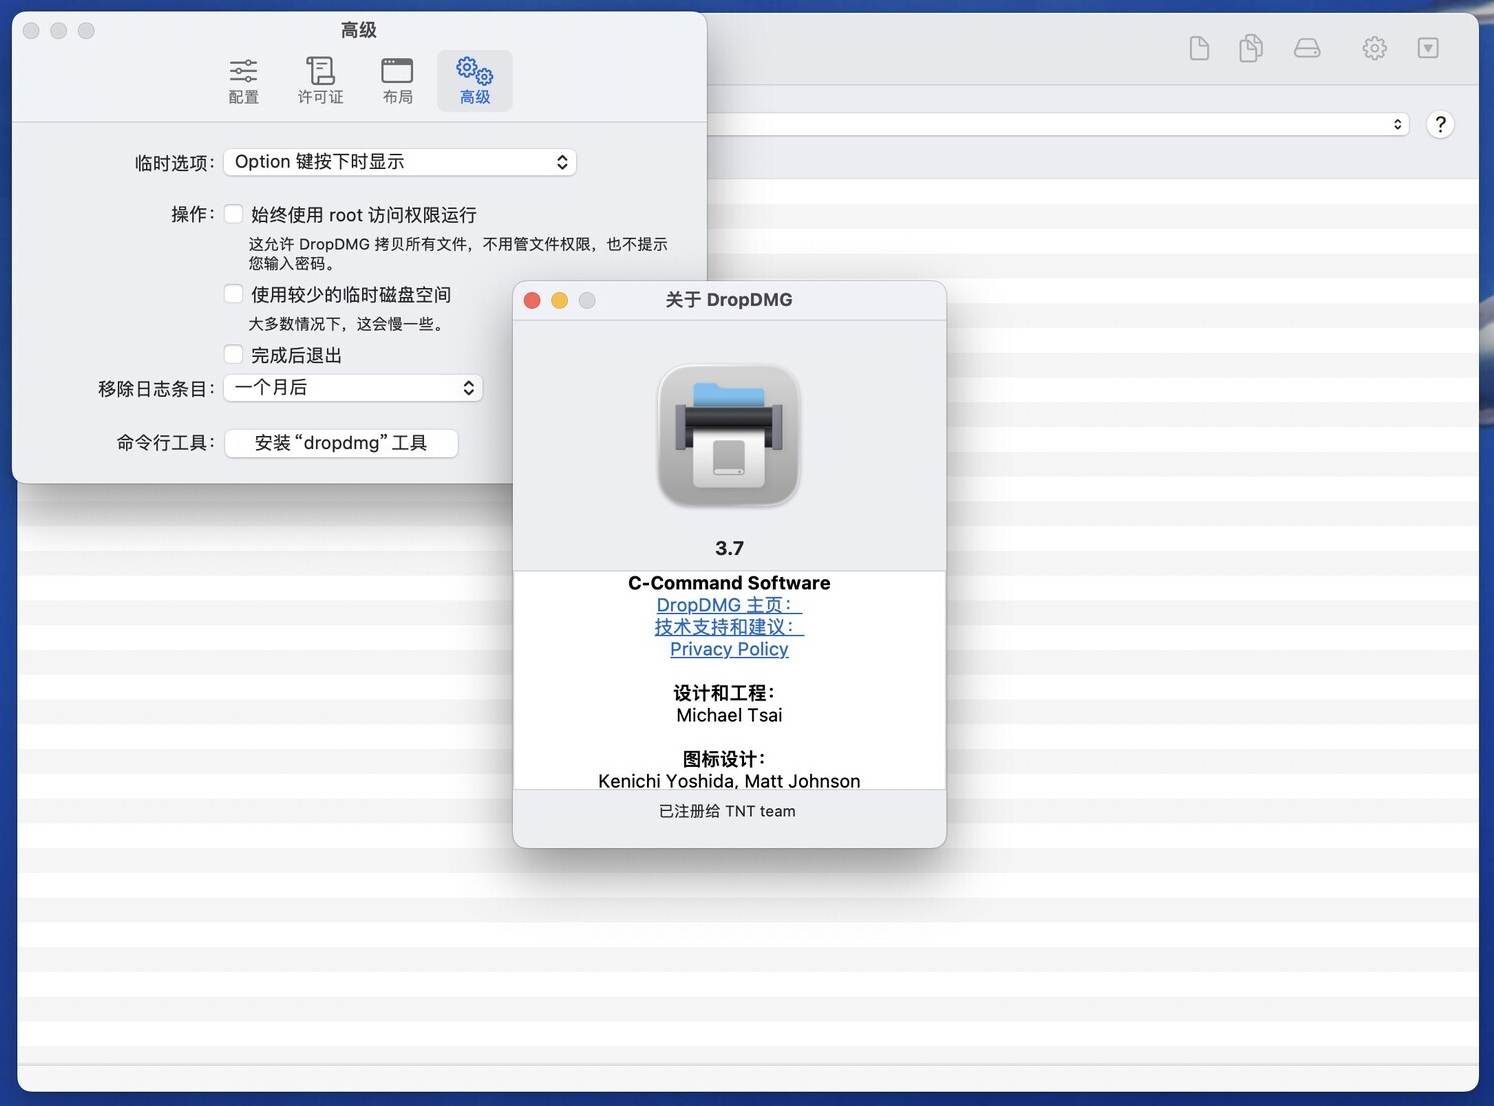1494x1106 pixels.
Task: Click 安装 "dropdmg" 工具 button
Action: [341, 443]
